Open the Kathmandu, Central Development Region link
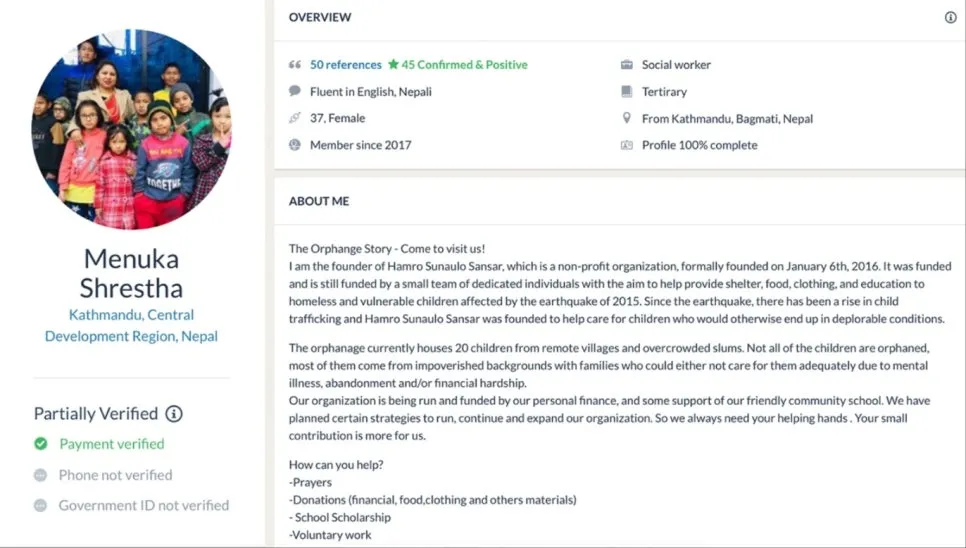 tap(131, 325)
